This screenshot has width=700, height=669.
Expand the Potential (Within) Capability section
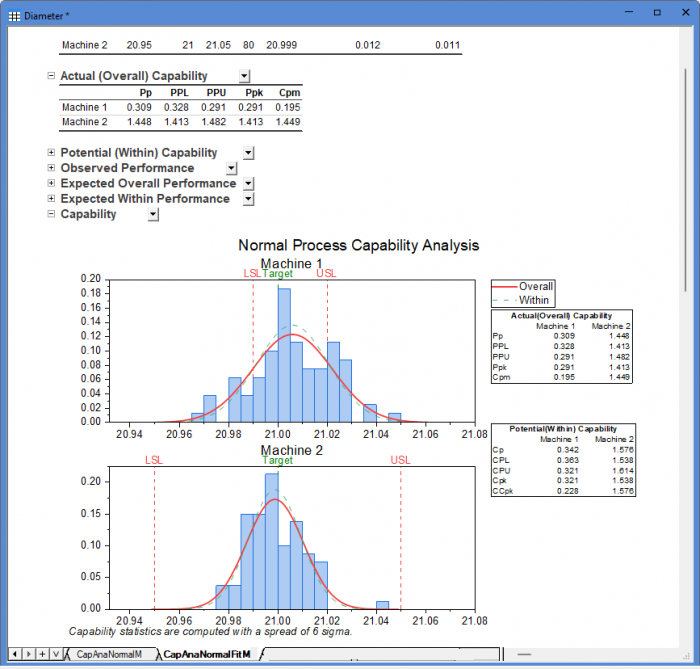51,153
